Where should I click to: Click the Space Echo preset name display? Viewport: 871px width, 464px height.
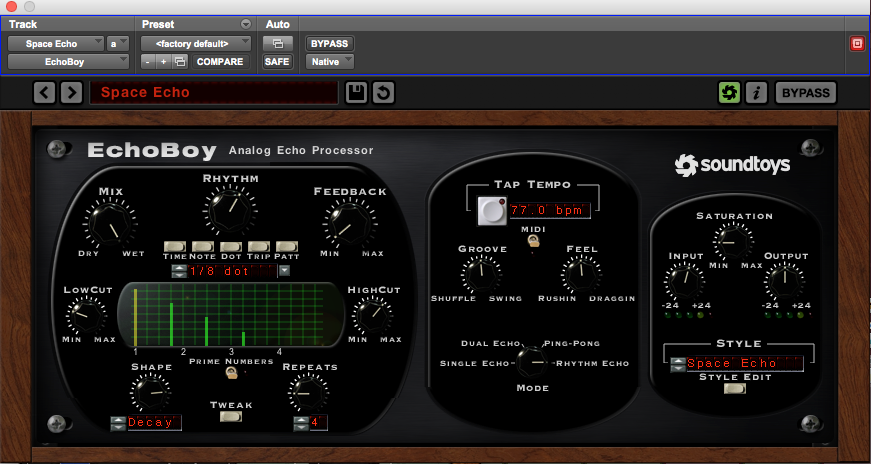pos(213,93)
